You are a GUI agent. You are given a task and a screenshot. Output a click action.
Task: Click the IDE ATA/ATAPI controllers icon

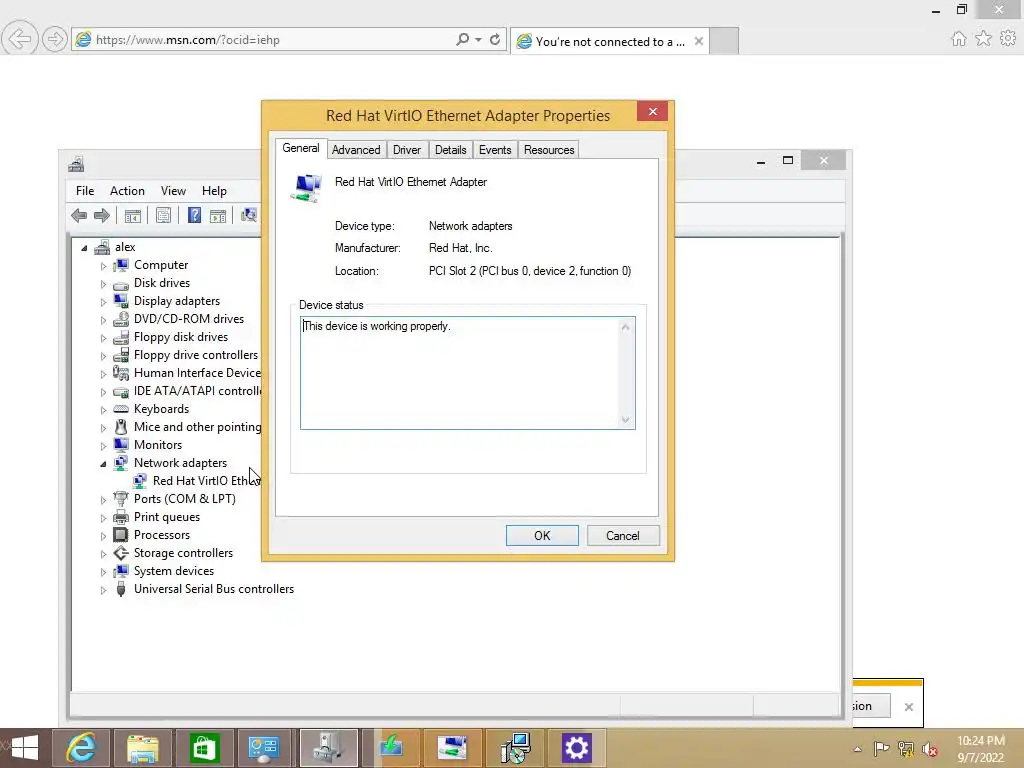pos(121,391)
